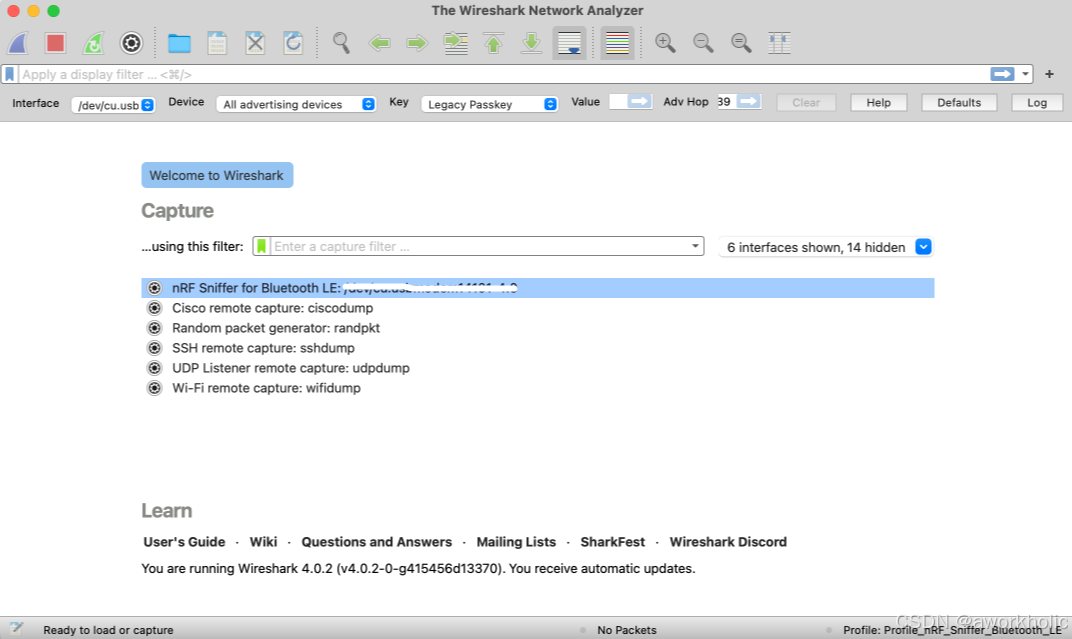The width and height of the screenshot is (1072, 639).
Task: Open the User's Guide link
Action: [x=184, y=542]
